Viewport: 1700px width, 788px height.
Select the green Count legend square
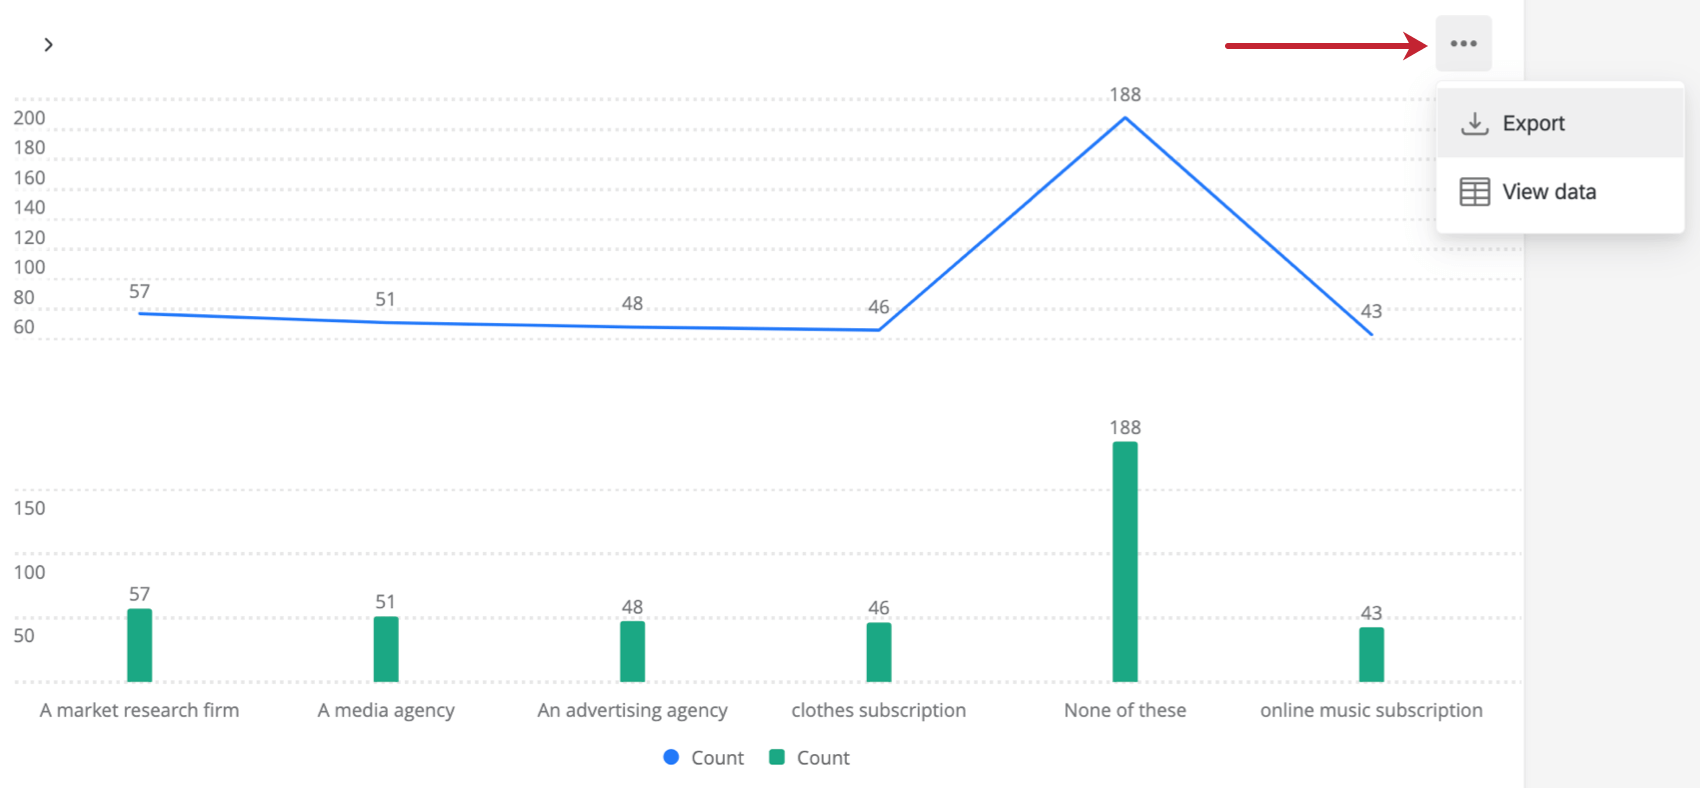click(x=776, y=757)
